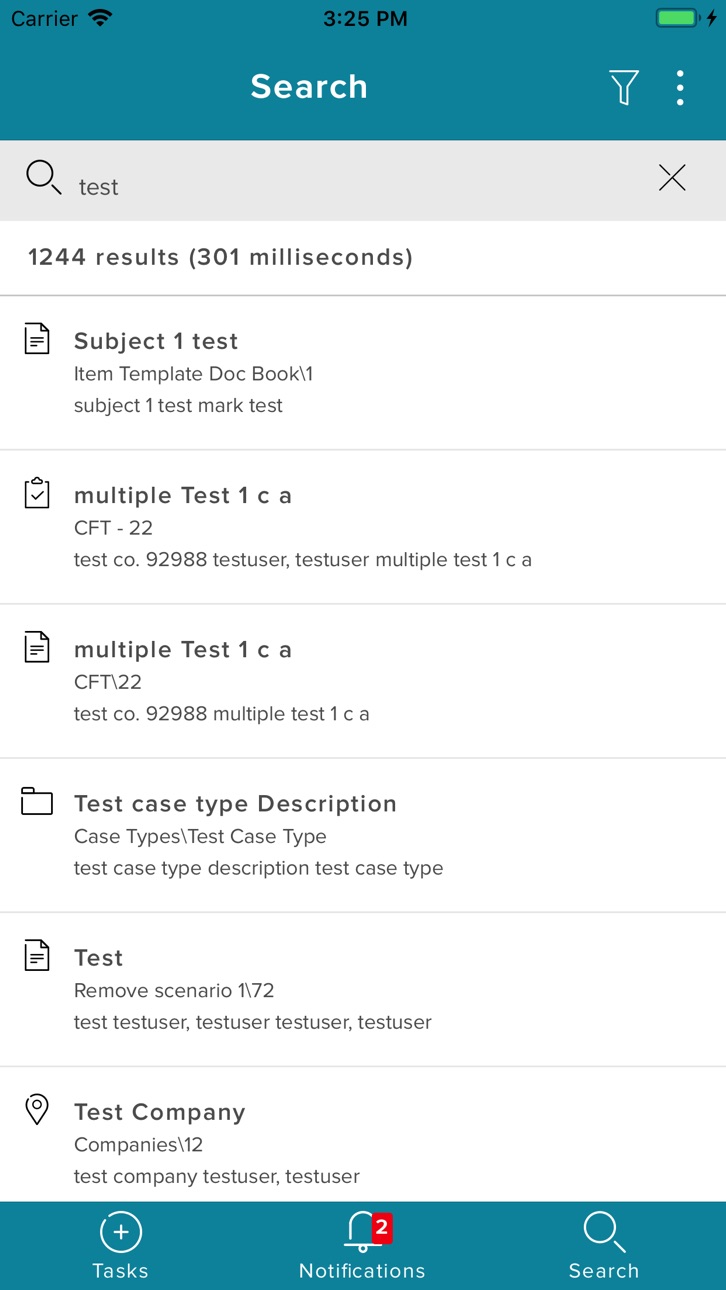726x1290 pixels.
Task: Open the 'Subject 1 test' result
Action: tap(363, 373)
